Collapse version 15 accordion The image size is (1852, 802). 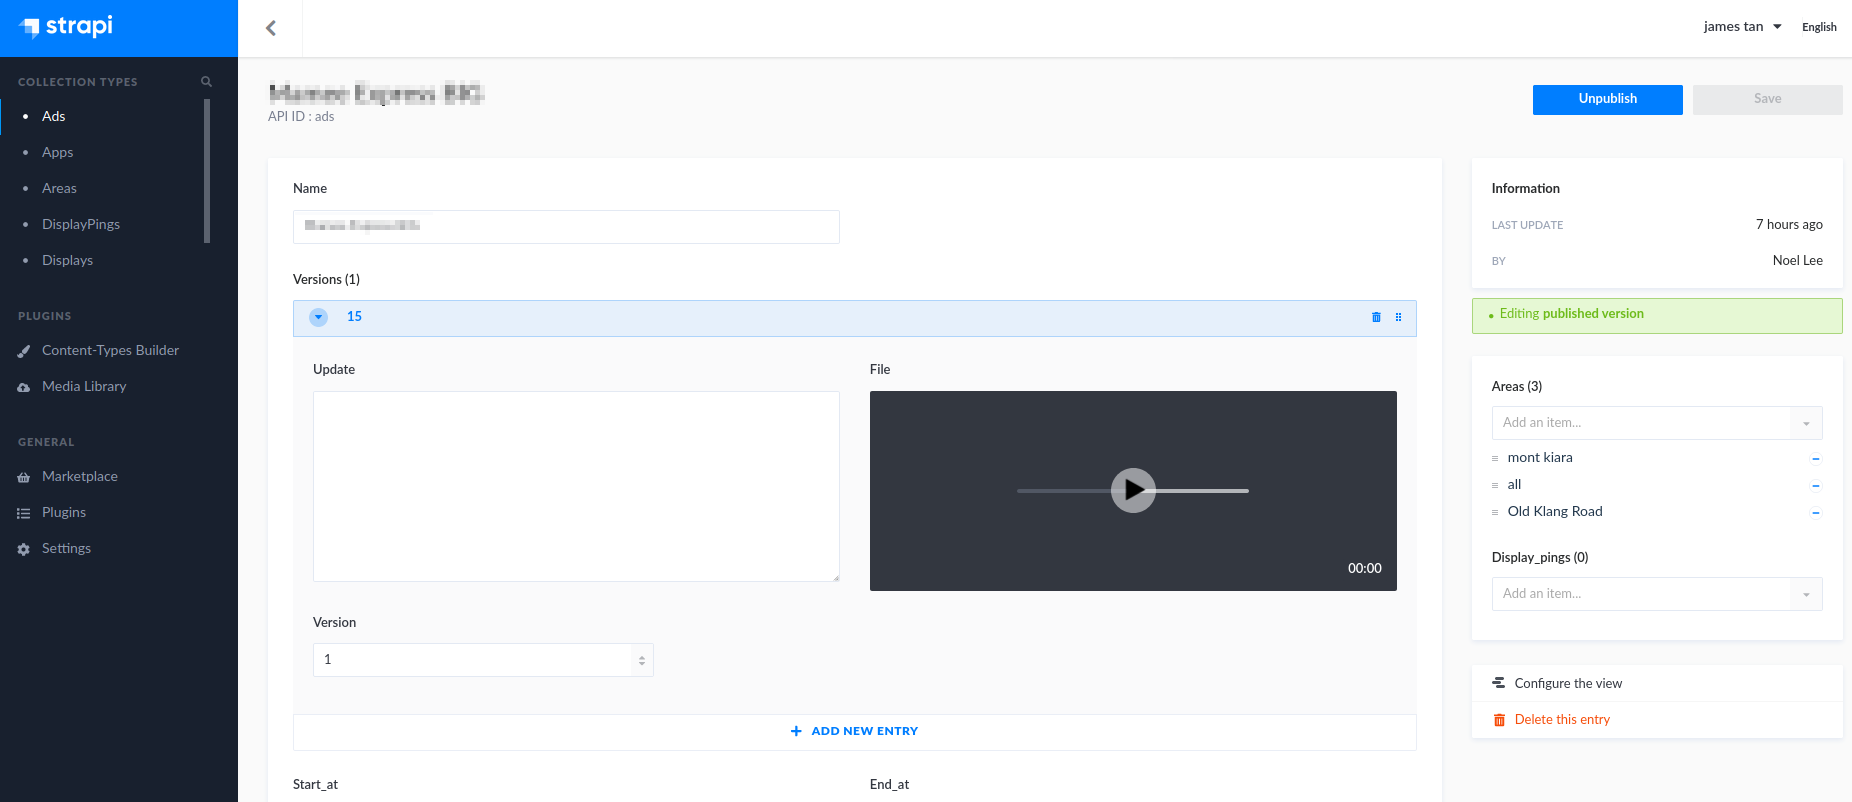tap(319, 317)
